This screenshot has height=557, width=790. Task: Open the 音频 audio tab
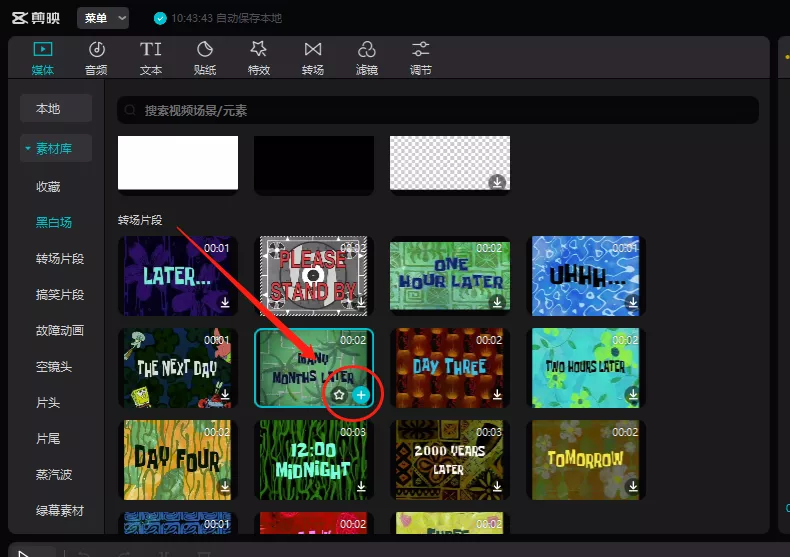point(96,58)
